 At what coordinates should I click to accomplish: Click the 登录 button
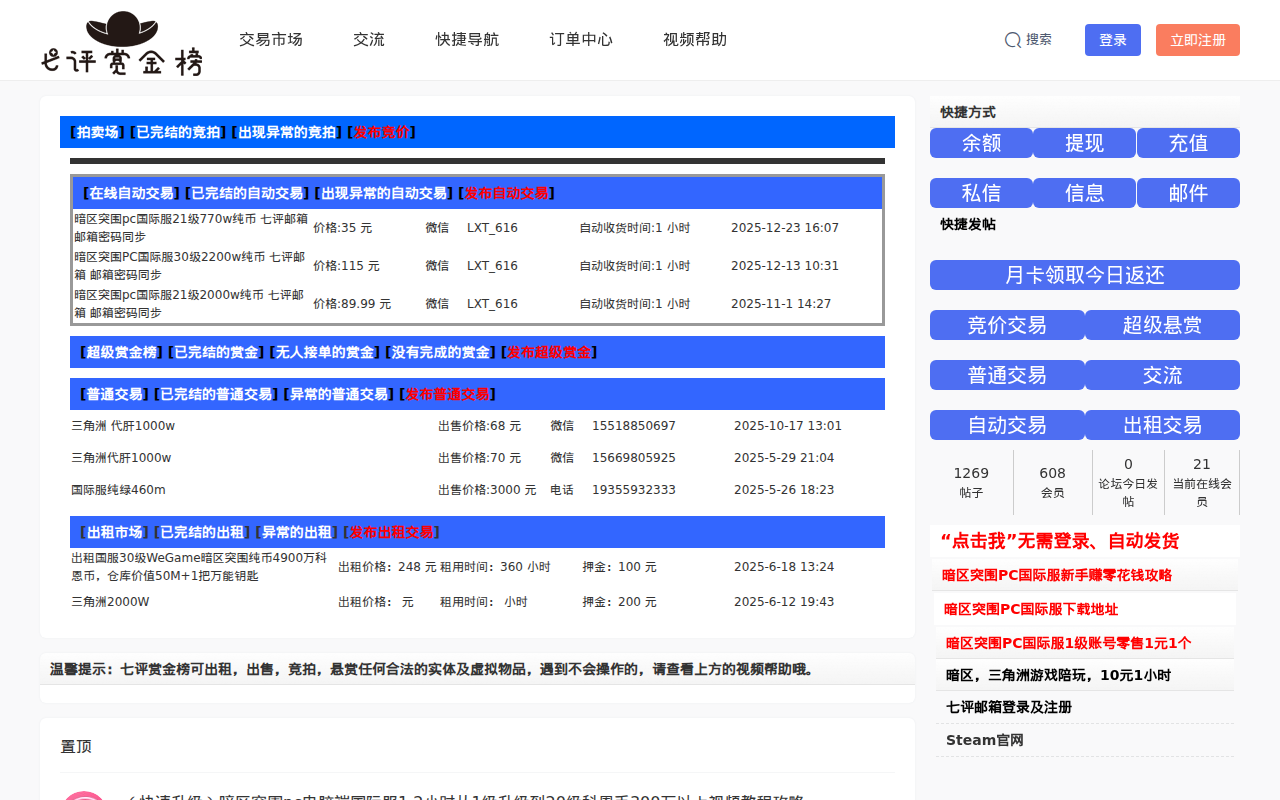(x=1112, y=39)
